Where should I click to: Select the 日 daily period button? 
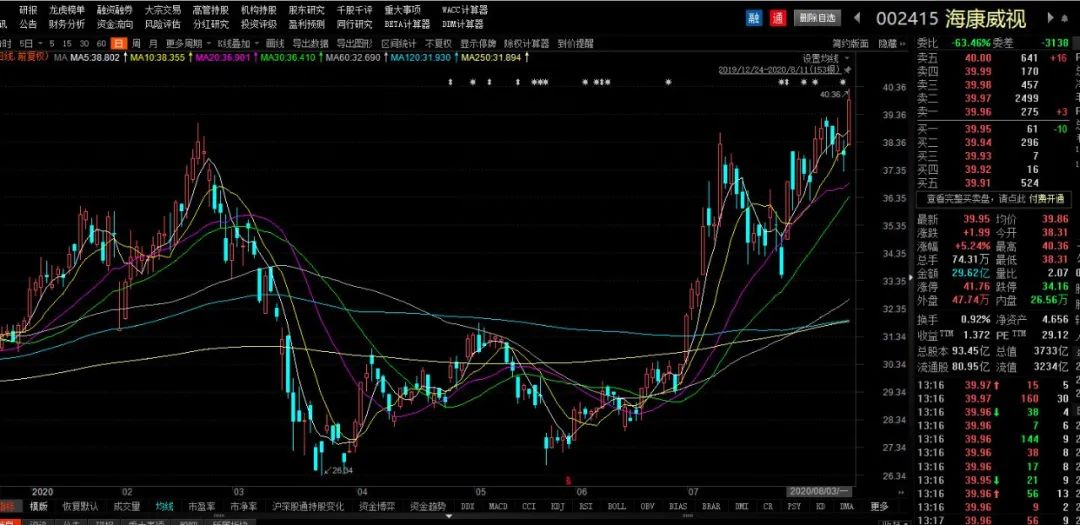pyautogui.click(x=119, y=43)
